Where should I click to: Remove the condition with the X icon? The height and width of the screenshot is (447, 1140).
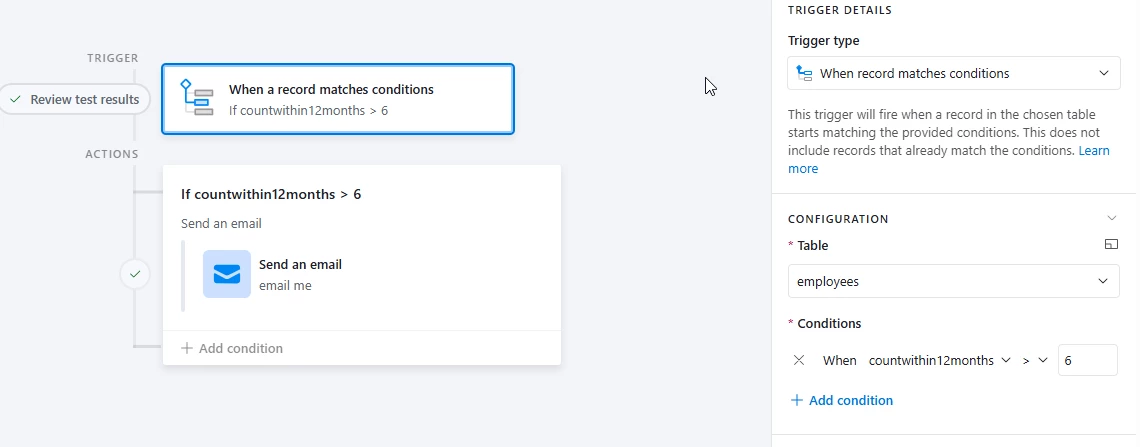pos(798,360)
